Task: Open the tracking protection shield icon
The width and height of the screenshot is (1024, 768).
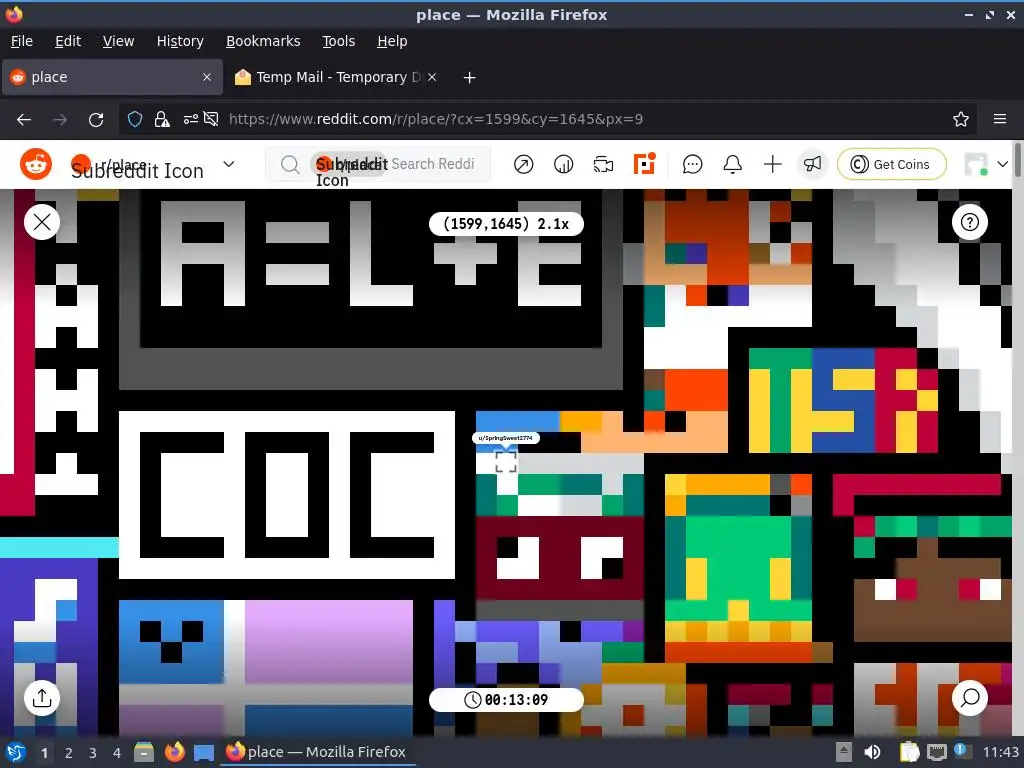Action: click(135, 120)
